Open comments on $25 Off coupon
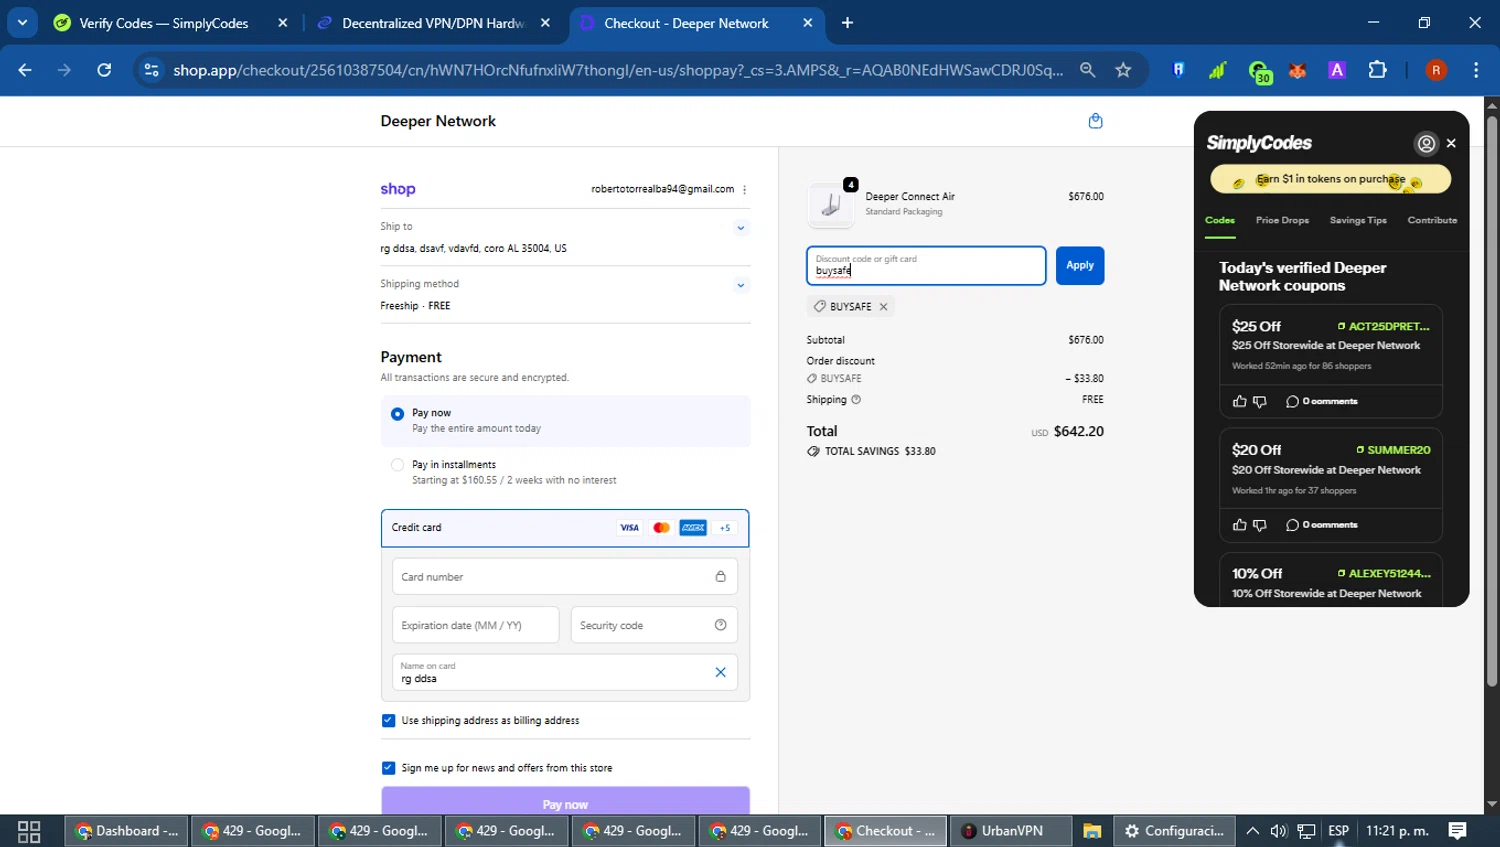 [1321, 402]
